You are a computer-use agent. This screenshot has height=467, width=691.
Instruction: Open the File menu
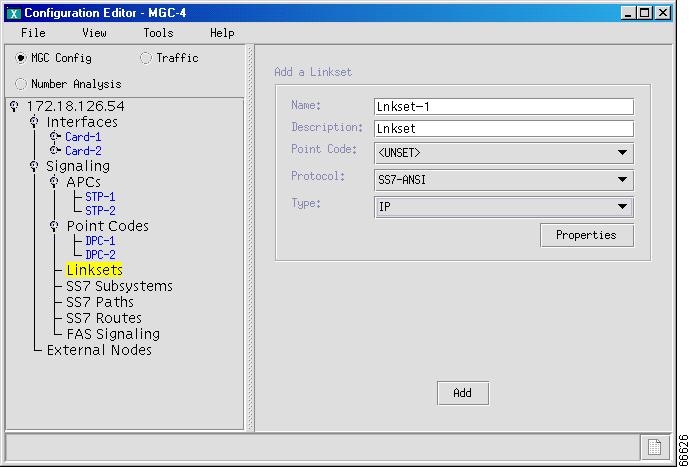(x=33, y=33)
